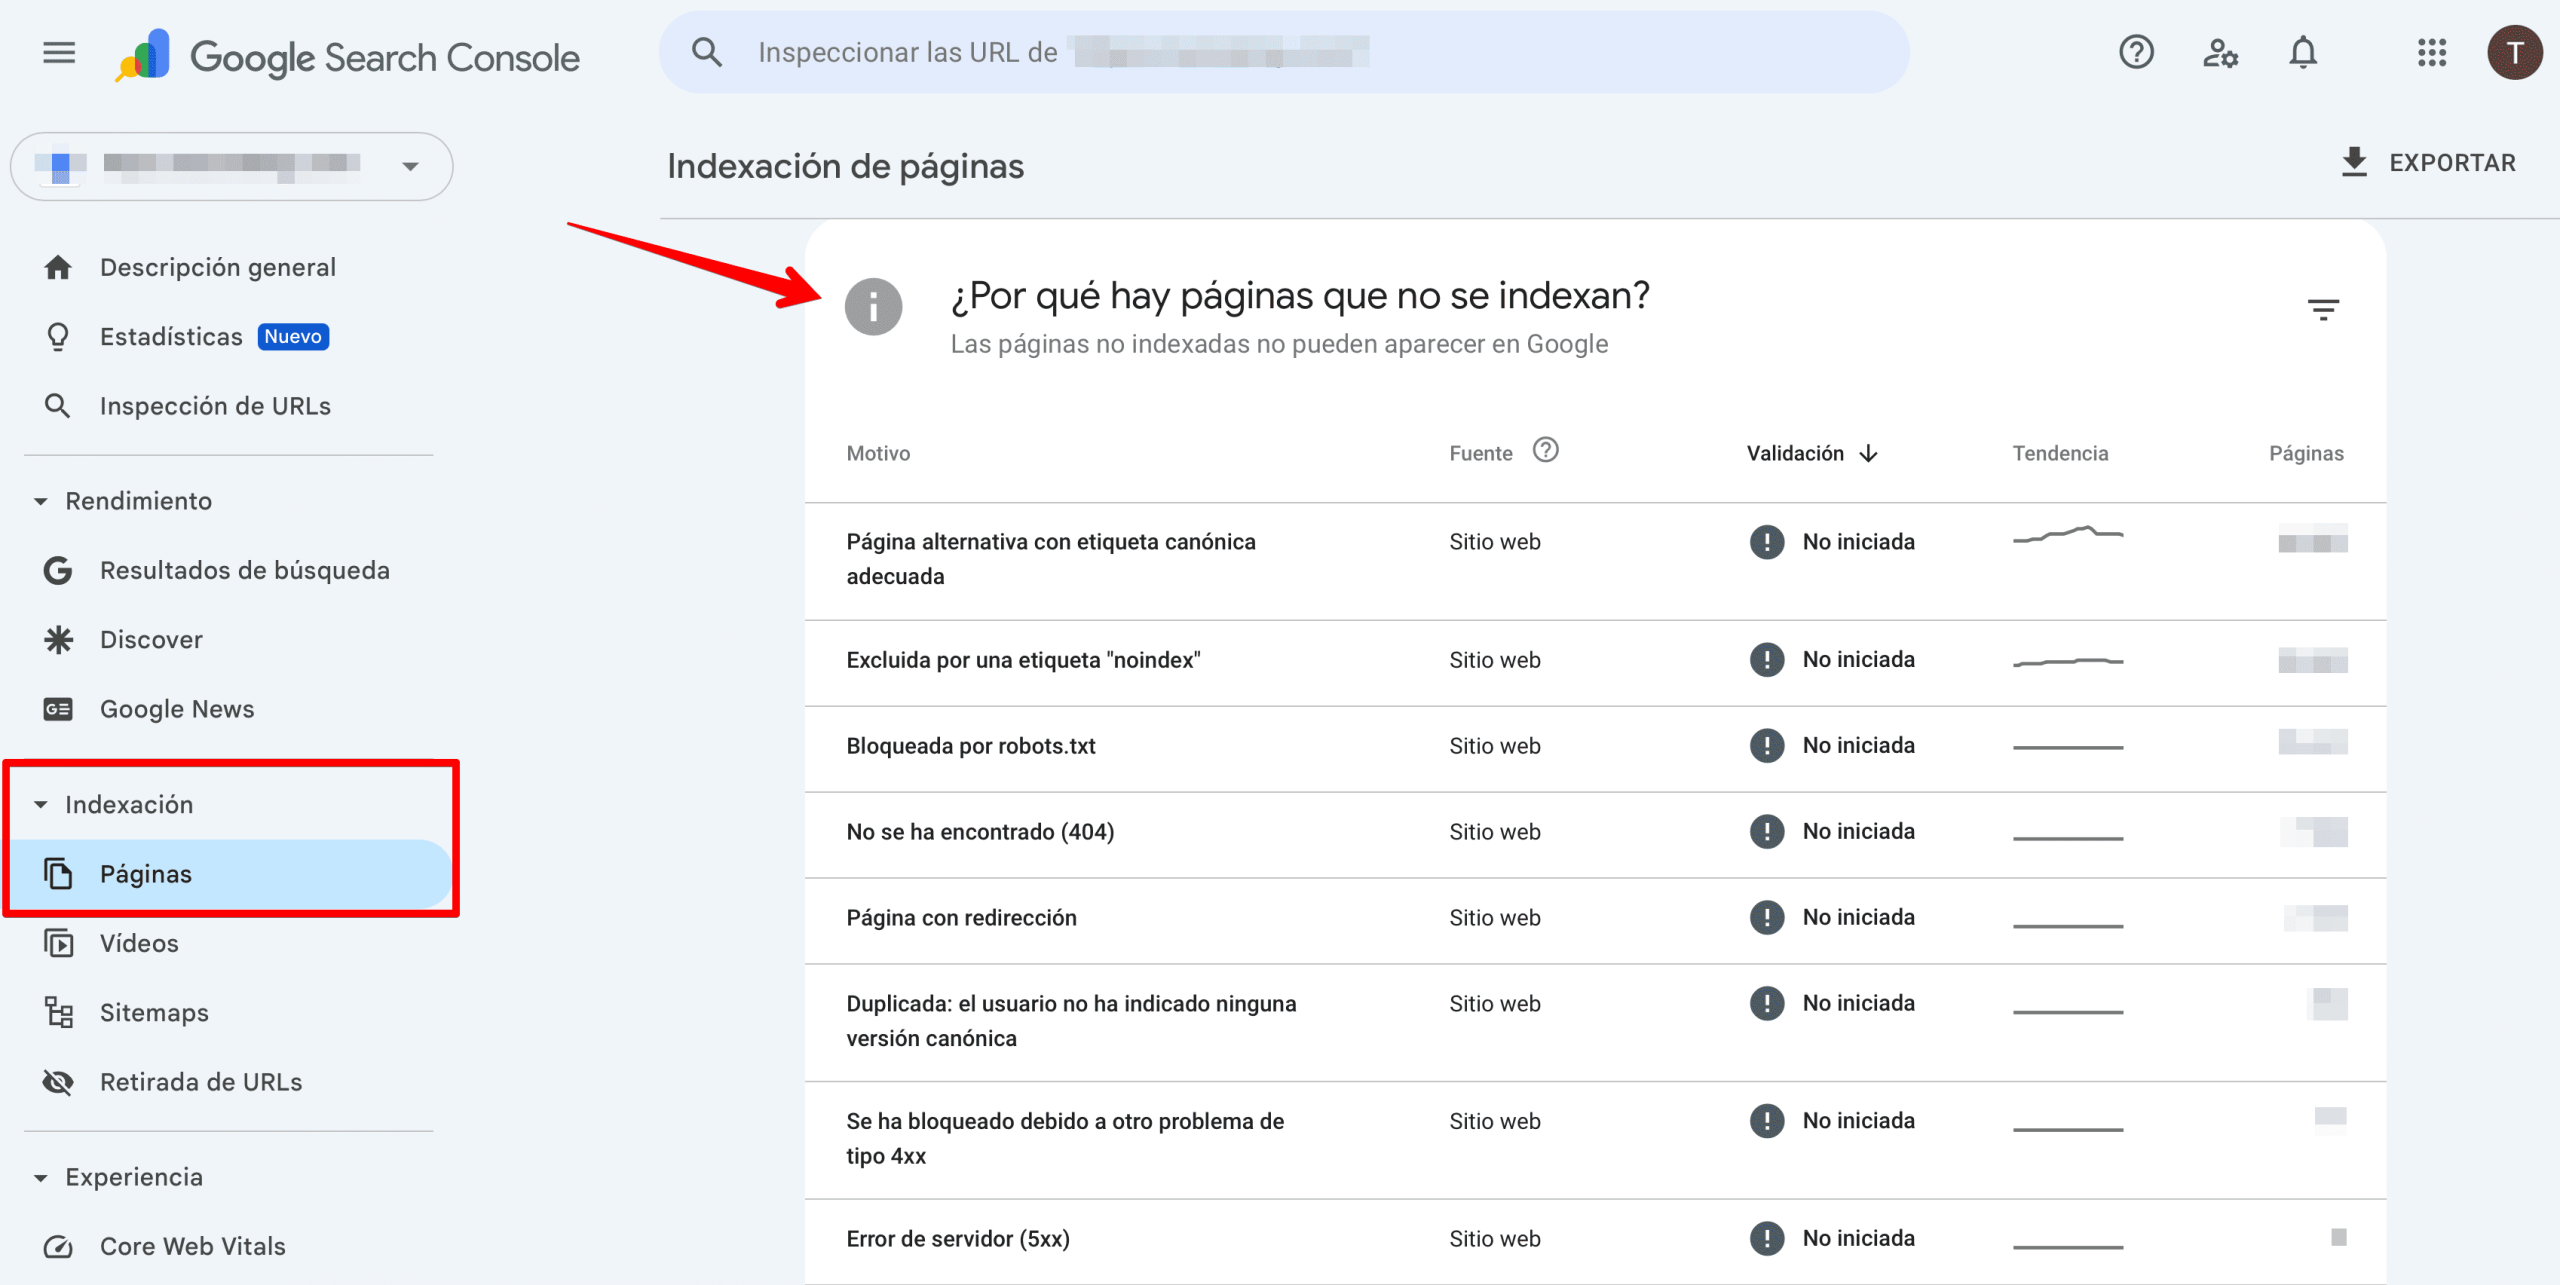Image resolution: width=2560 pixels, height=1285 pixels.
Task: Click the magnifier icon beside Inspección de URLs
Action: pyautogui.click(x=58, y=406)
